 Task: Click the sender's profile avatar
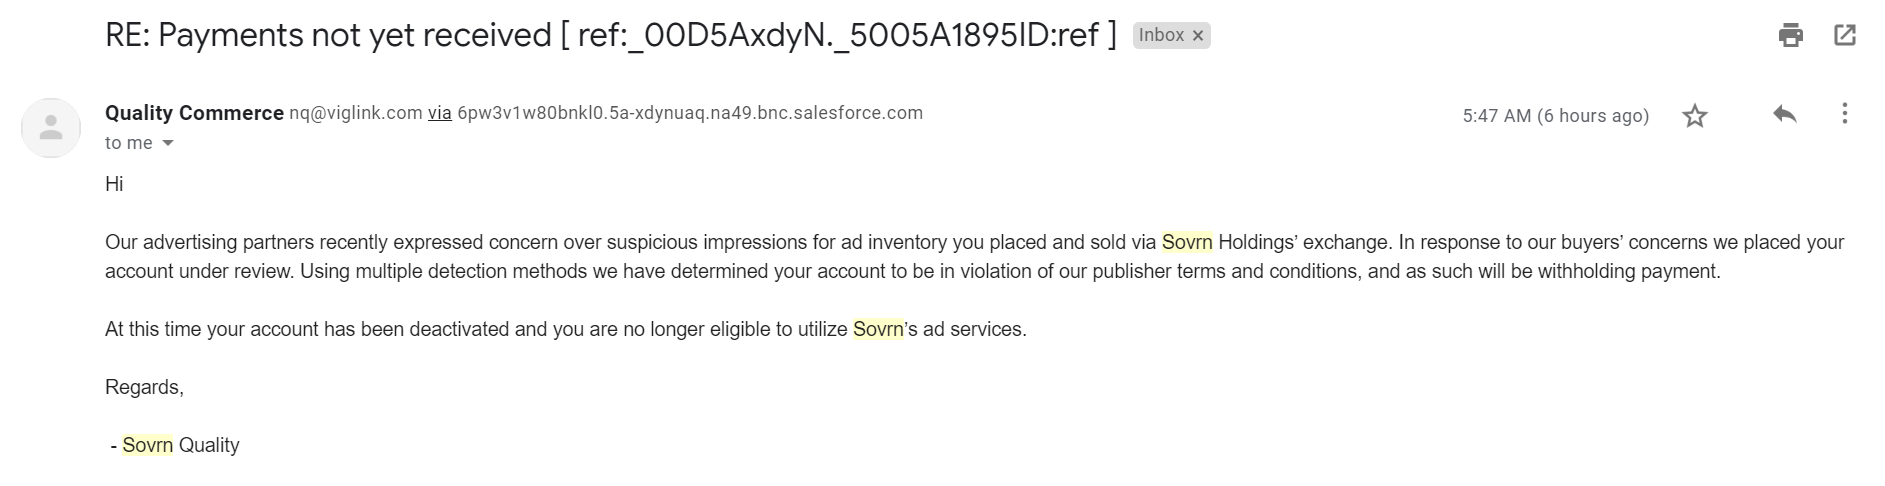click(x=51, y=128)
